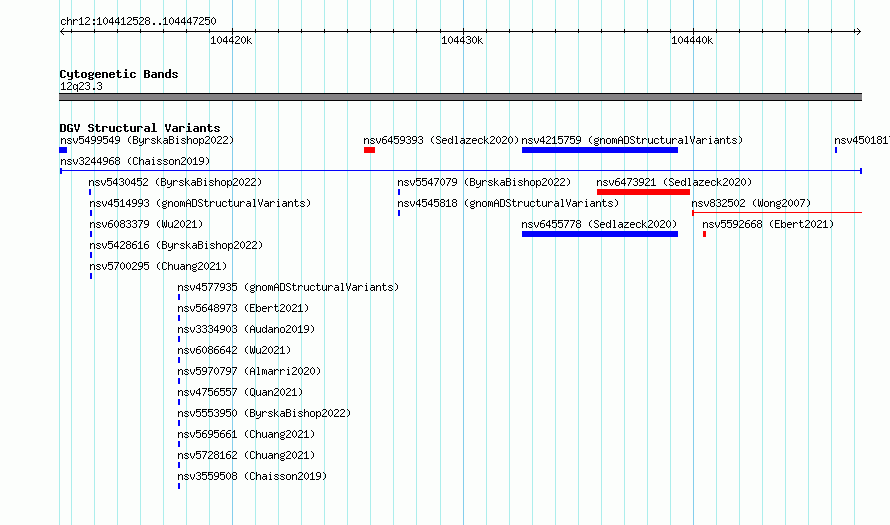Open nsv4577935 (gnomADStructuralVariants) label
The height and width of the screenshot is (525, 890).
click(288, 287)
